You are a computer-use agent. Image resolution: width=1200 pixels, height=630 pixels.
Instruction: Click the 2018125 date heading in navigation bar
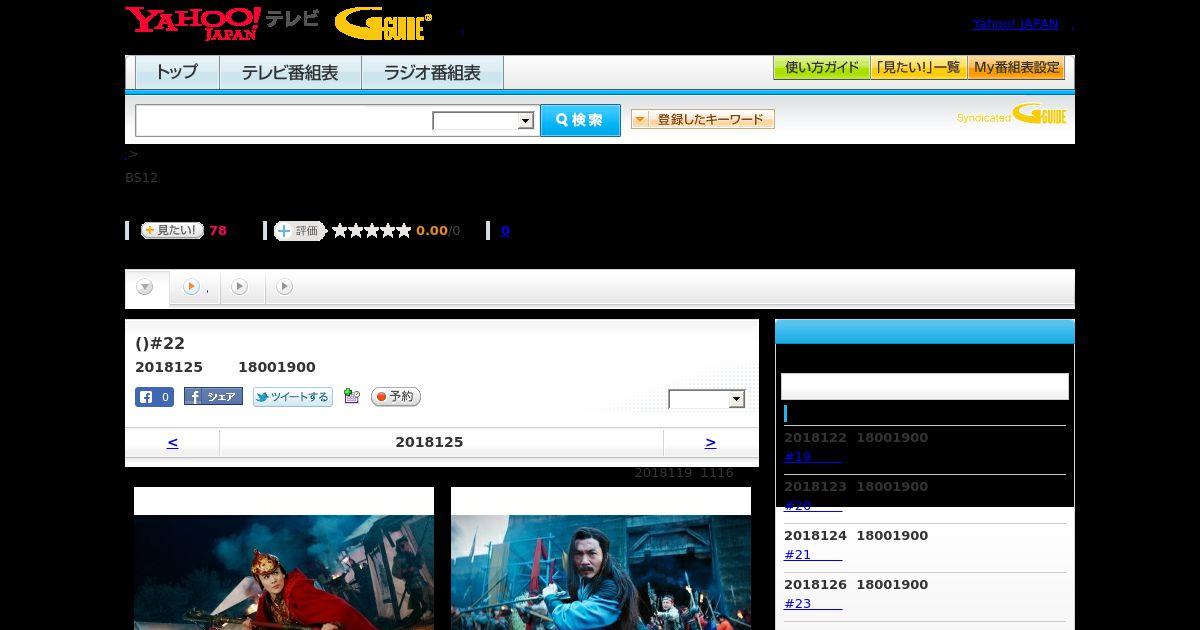(x=429, y=442)
